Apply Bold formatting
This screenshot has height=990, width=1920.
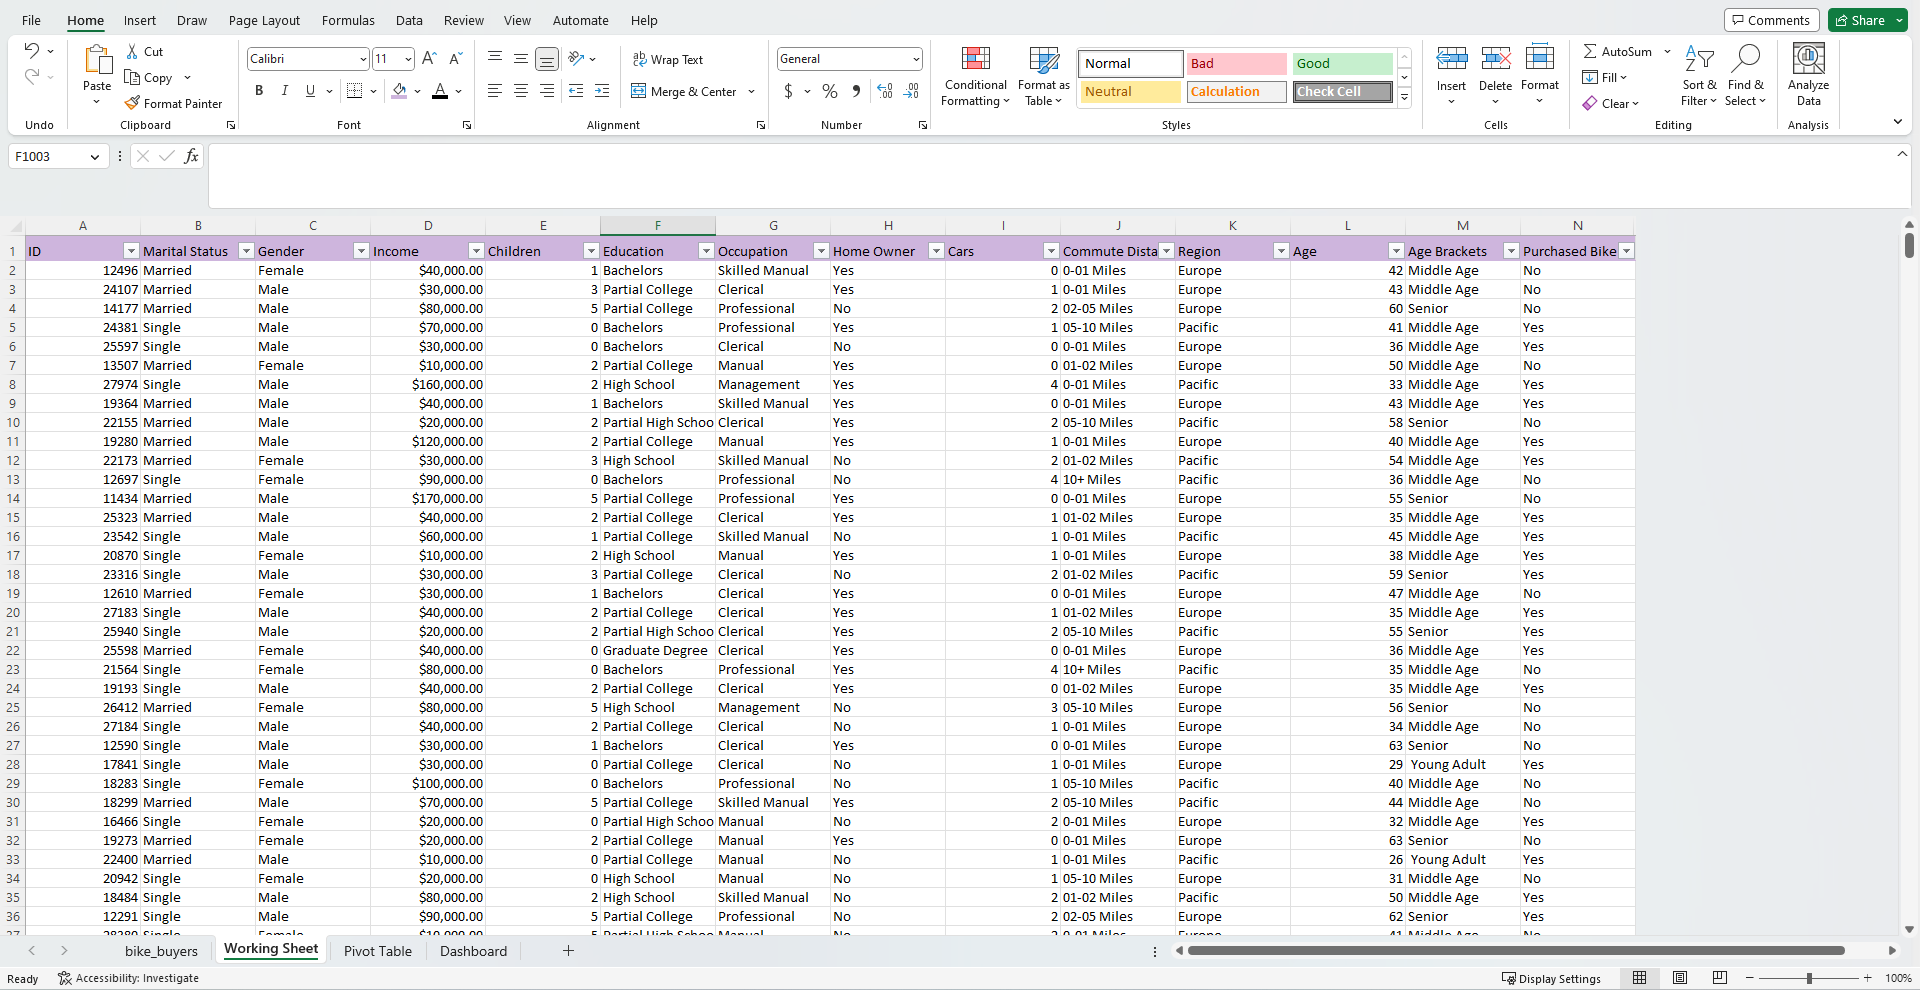[259, 91]
